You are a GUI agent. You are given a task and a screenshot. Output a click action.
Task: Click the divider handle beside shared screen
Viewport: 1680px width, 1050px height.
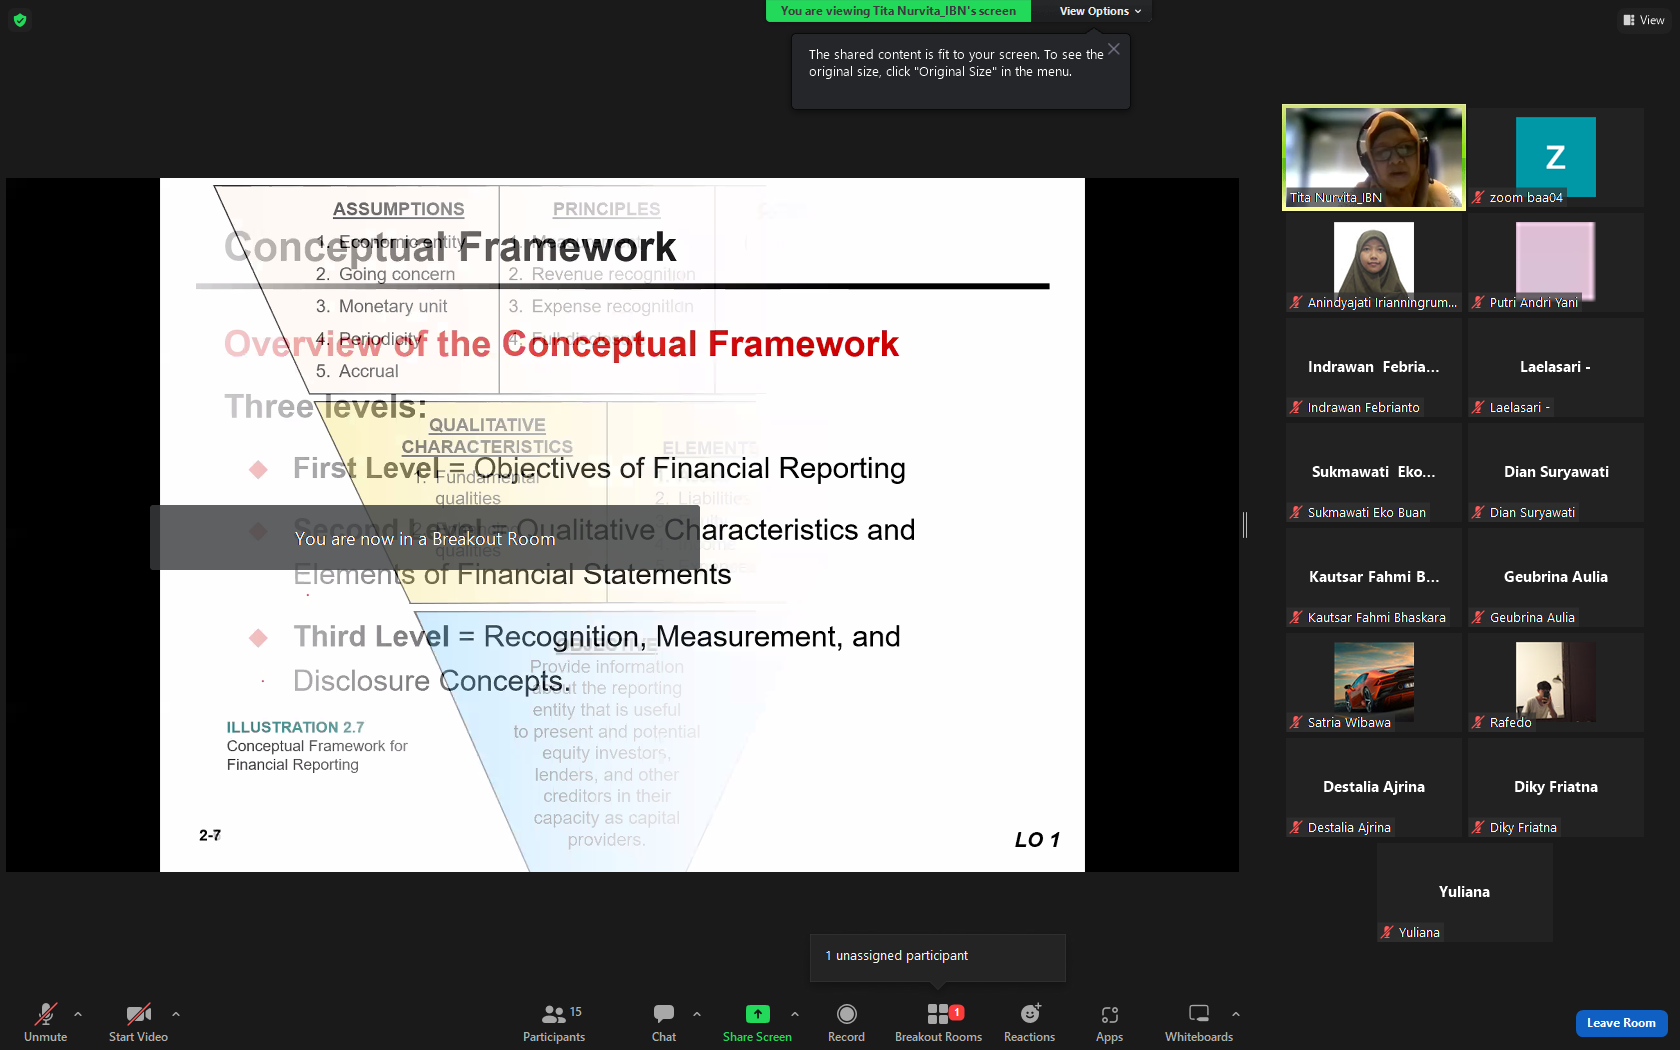(1245, 525)
